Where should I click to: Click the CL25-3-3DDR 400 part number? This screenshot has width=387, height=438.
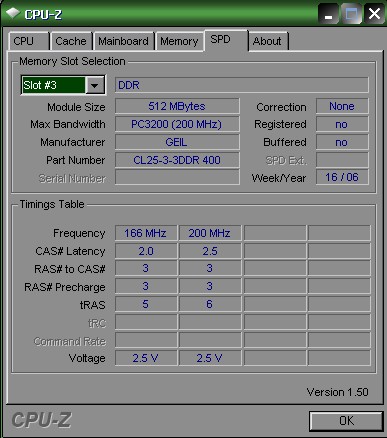(x=177, y=160)
